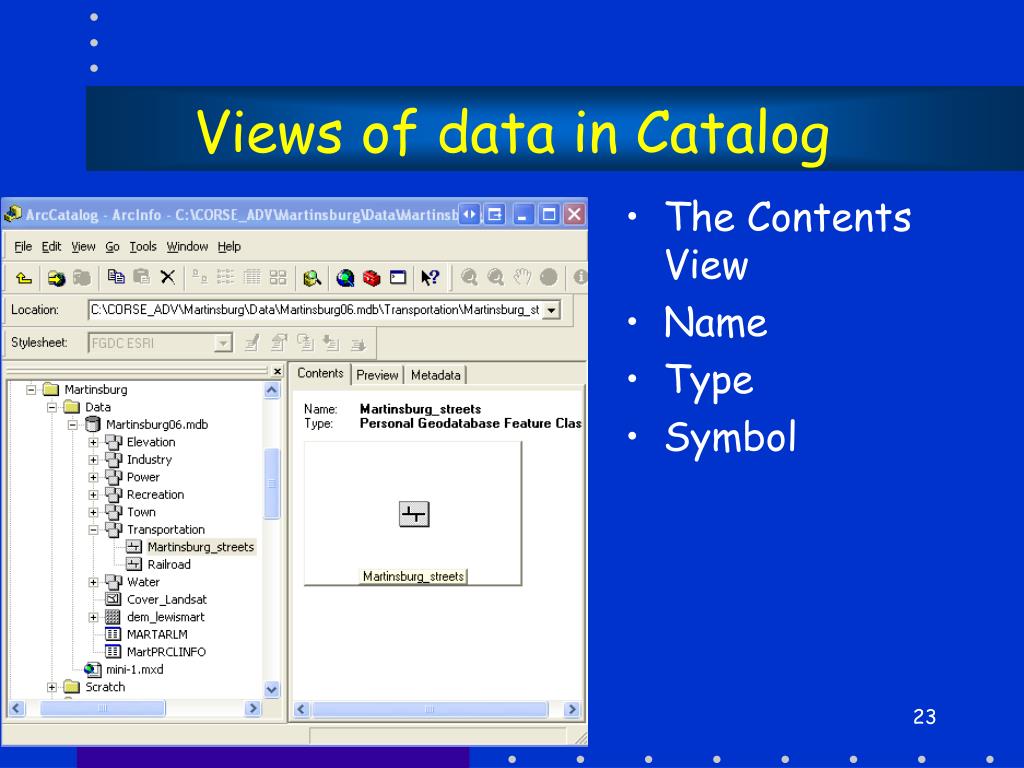Switch to Details view button
Image resolution: width=1024 pixels, height=768 pixels.
(x=252, y=278)
